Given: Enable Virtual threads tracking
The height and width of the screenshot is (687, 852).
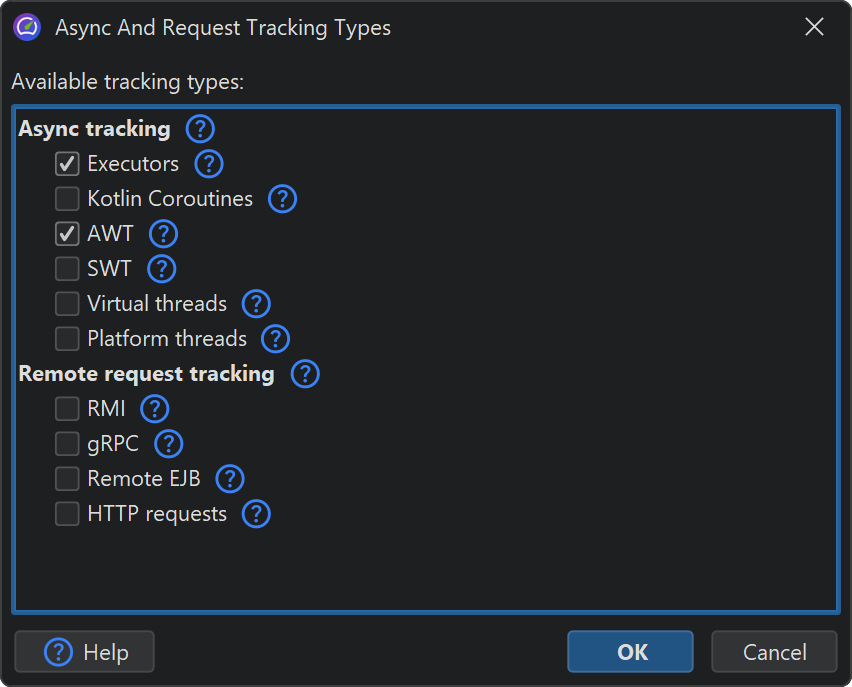Looking at the screenshot, I should click(67, 304).
